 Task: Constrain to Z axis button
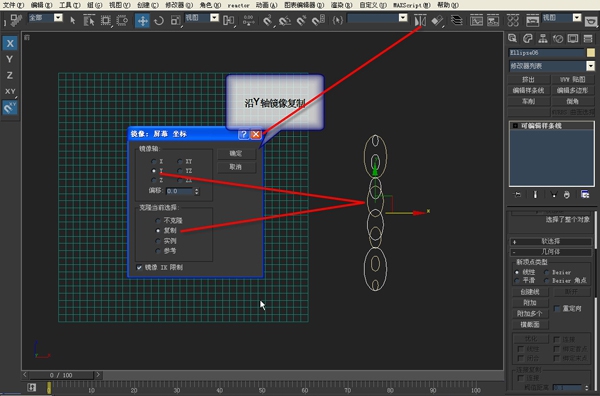[10, 75]
